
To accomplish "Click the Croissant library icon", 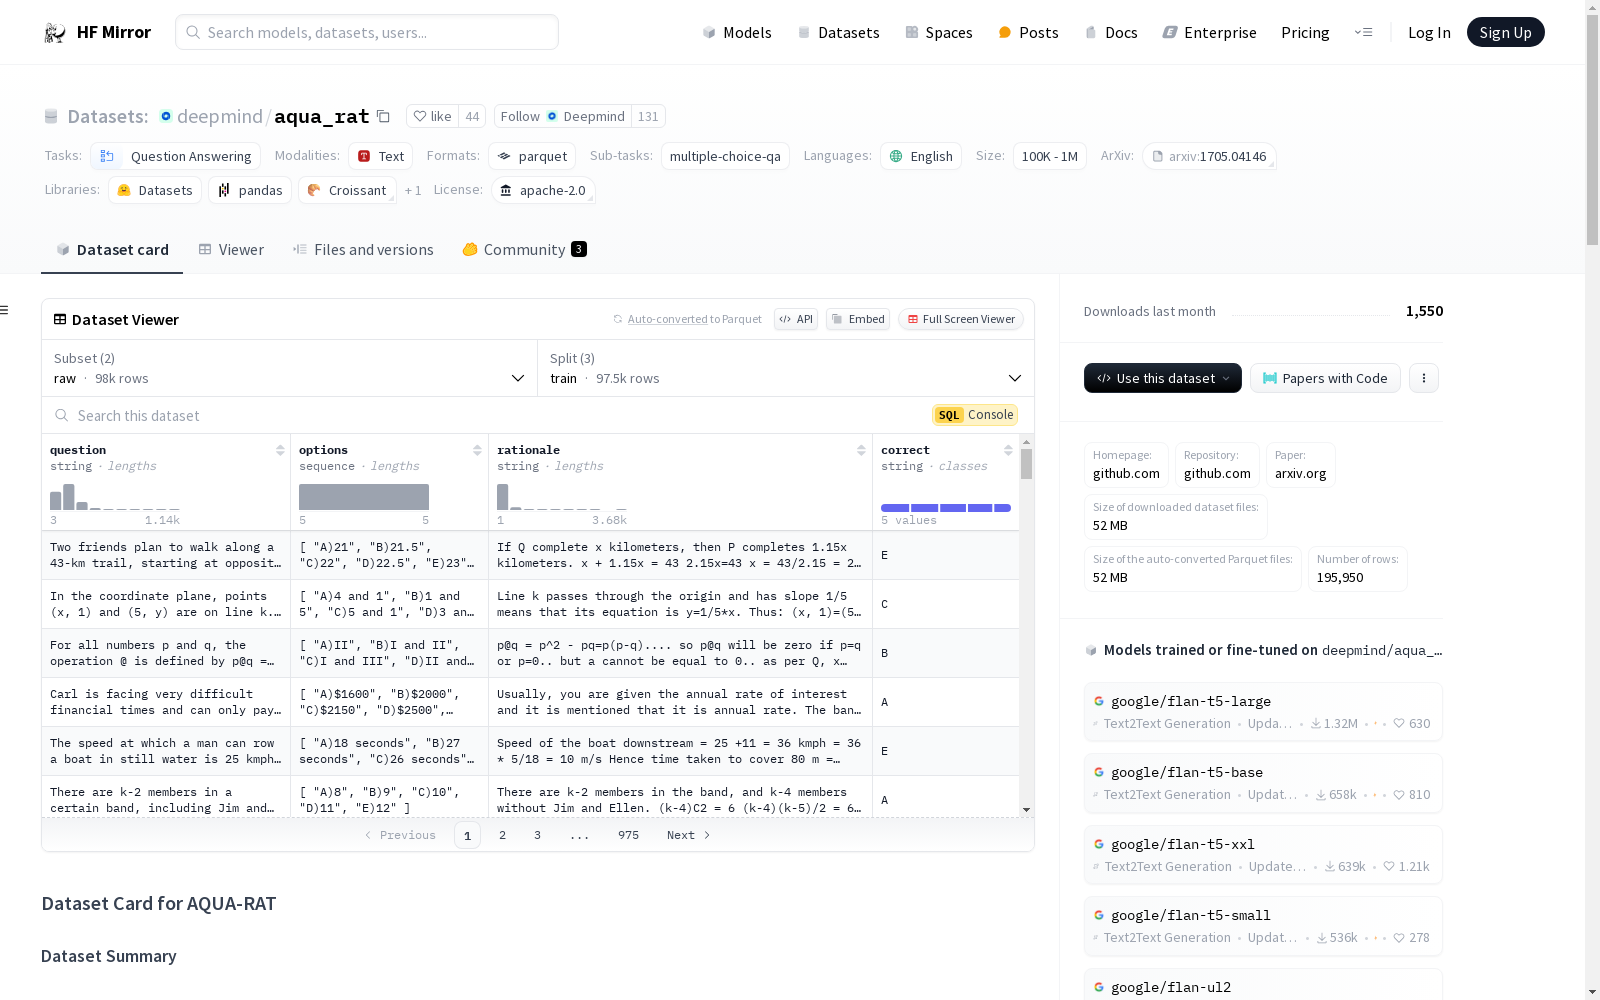I will point(314,190).
